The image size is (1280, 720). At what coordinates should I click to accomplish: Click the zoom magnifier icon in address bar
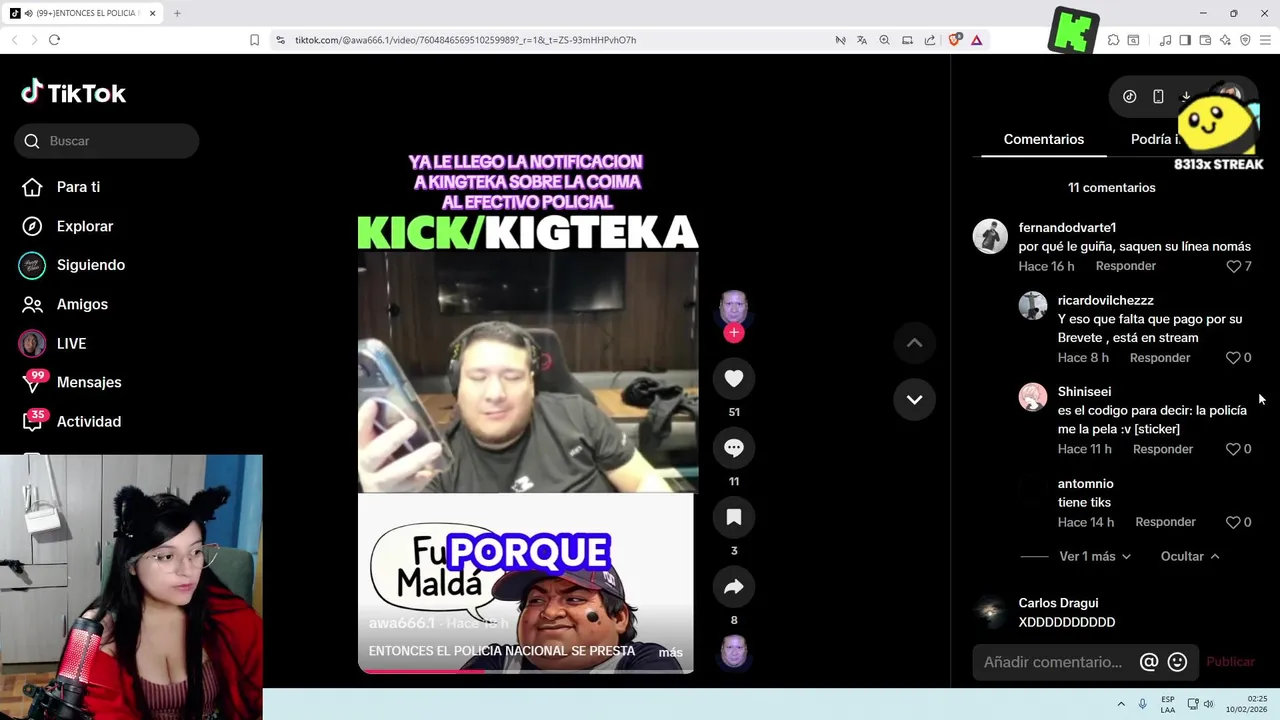884,40
